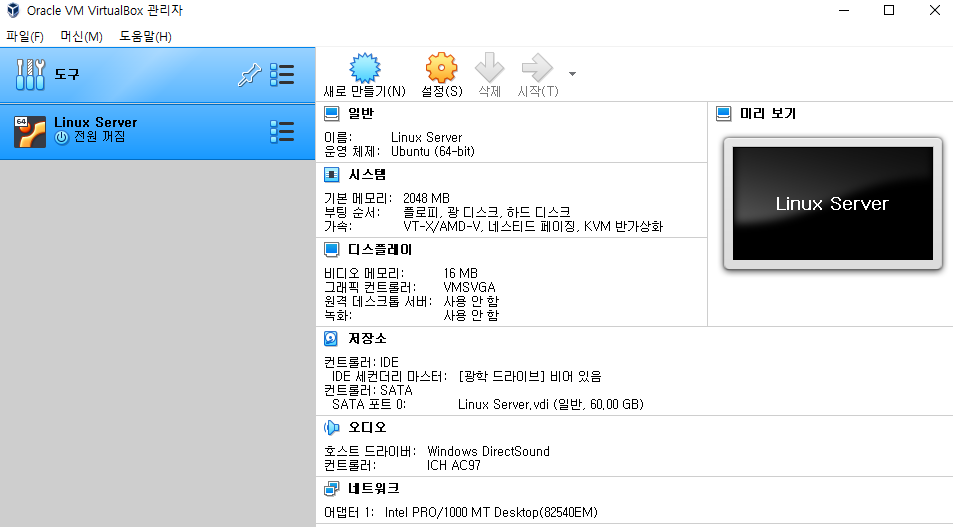
Task: Minimize the VirtualBox Manager window
Action: pyautogui.click(x=844, y=10)
